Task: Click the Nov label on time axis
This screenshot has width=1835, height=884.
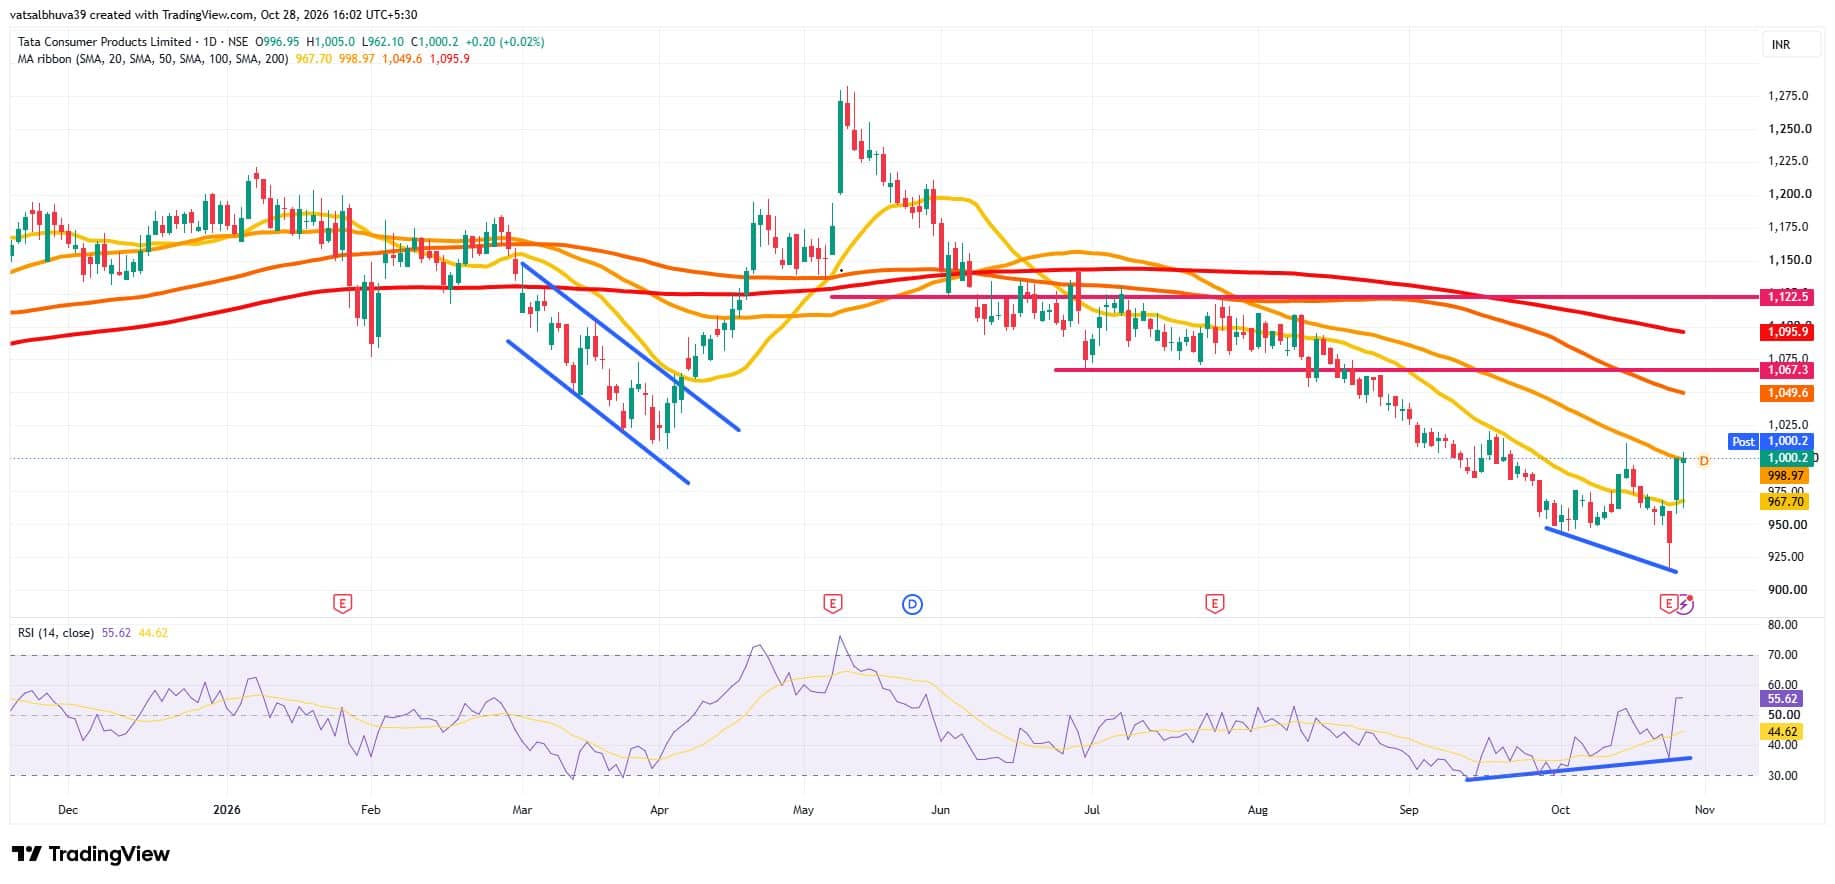Action: [1705, 810]
